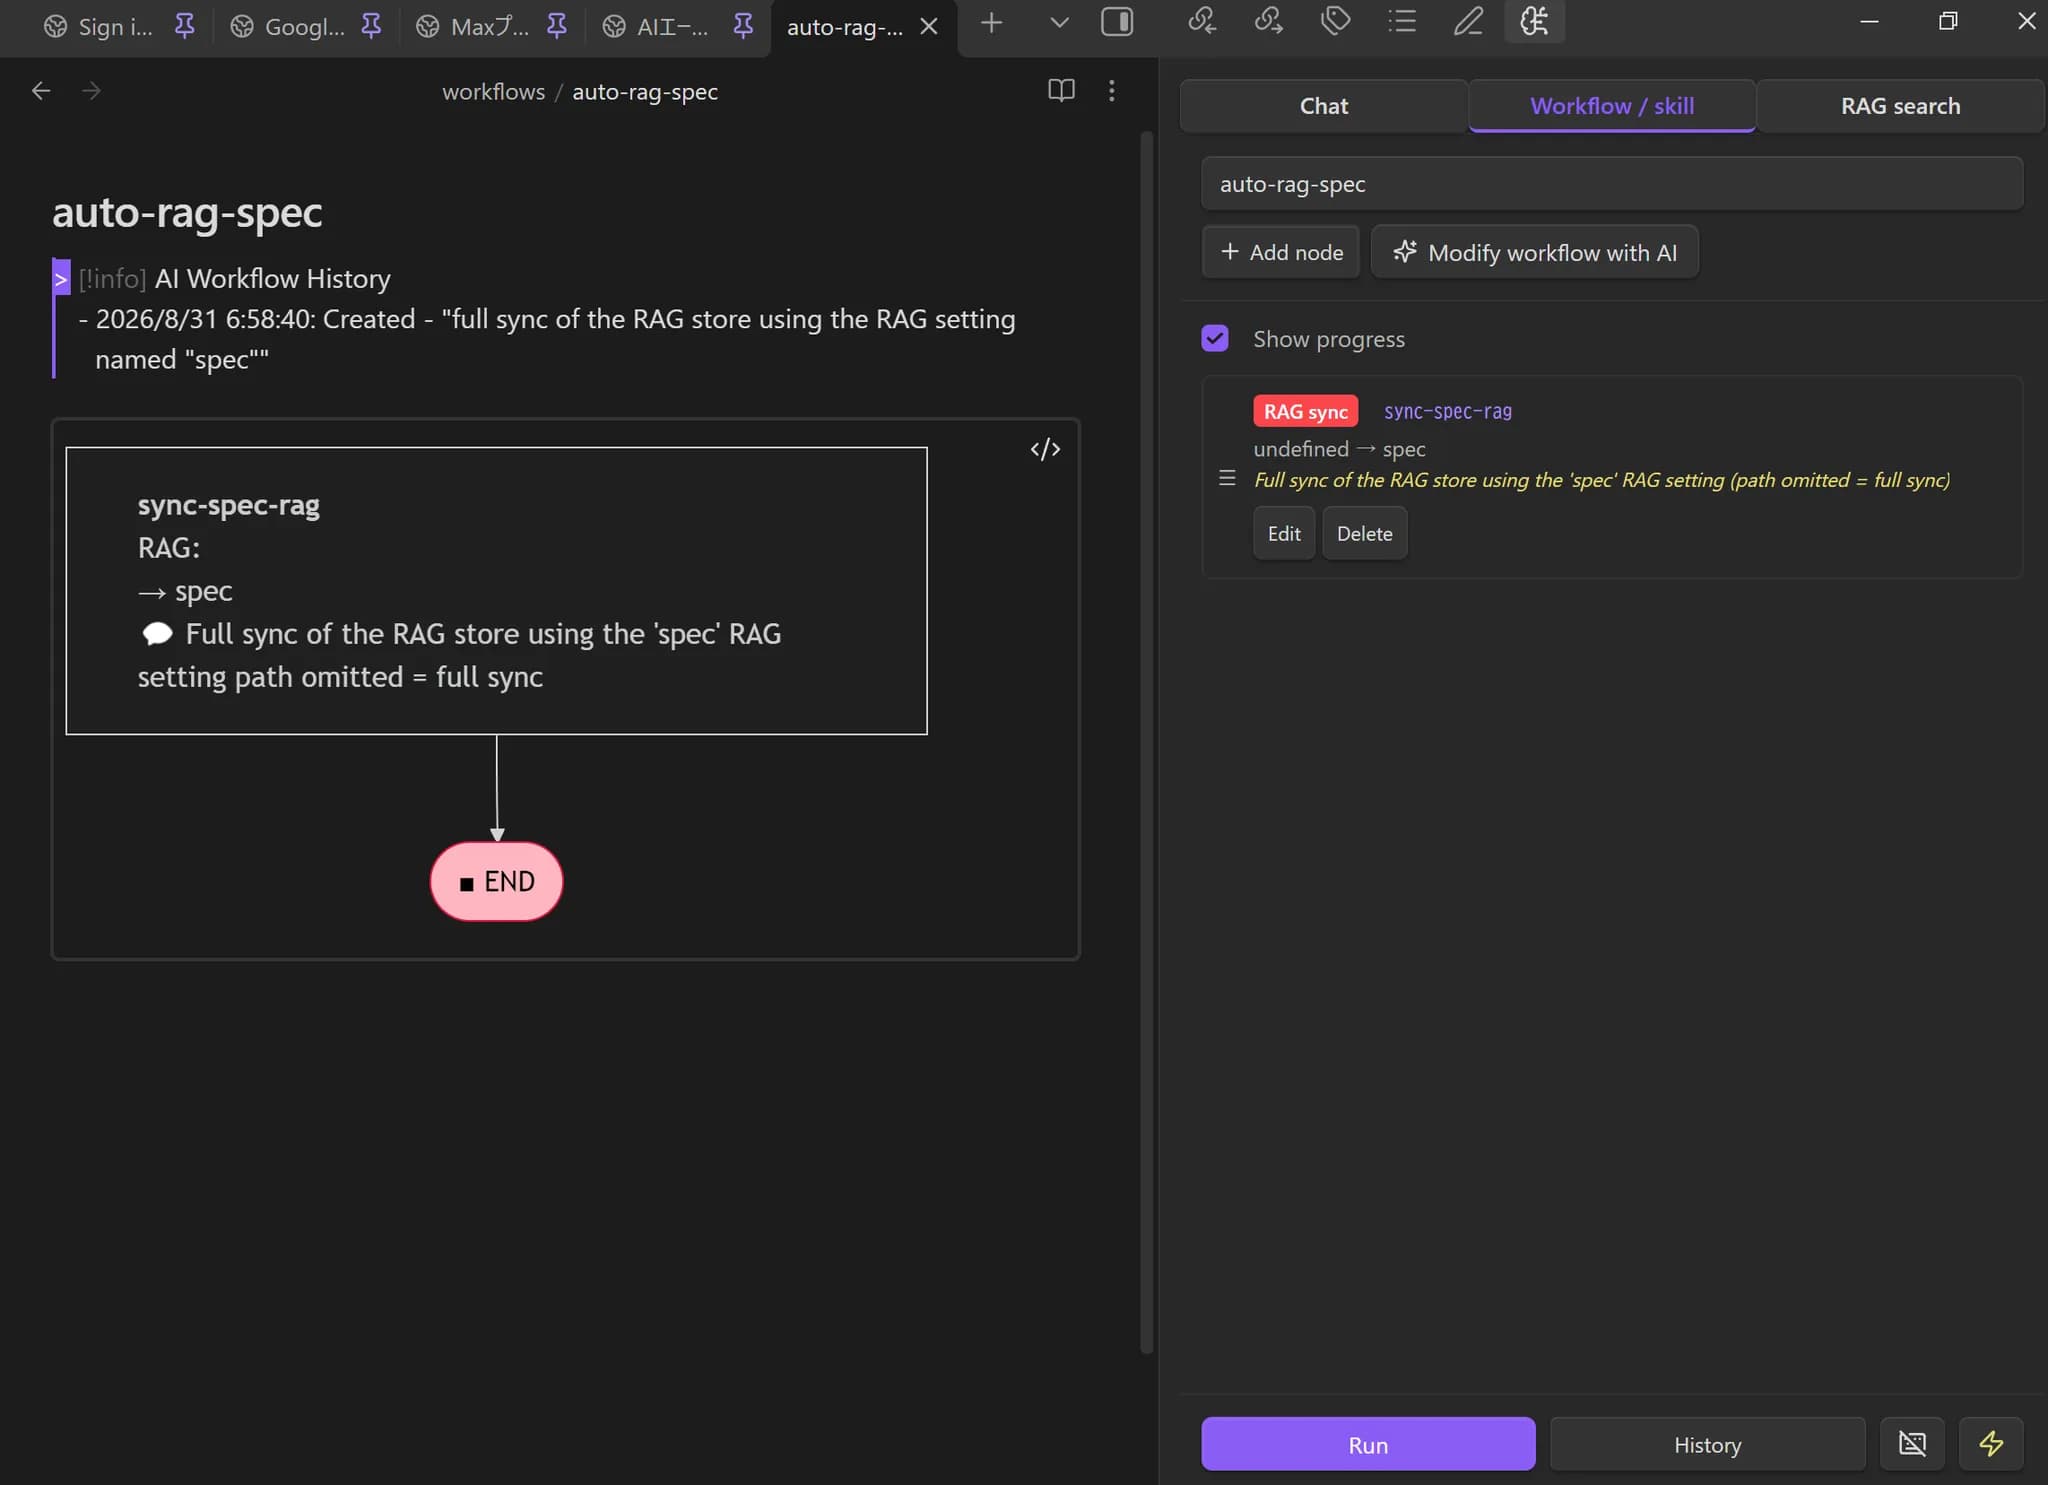Navigate back with the left arrow
The height and width of the screenshot is (1485, 2048).
41,91
